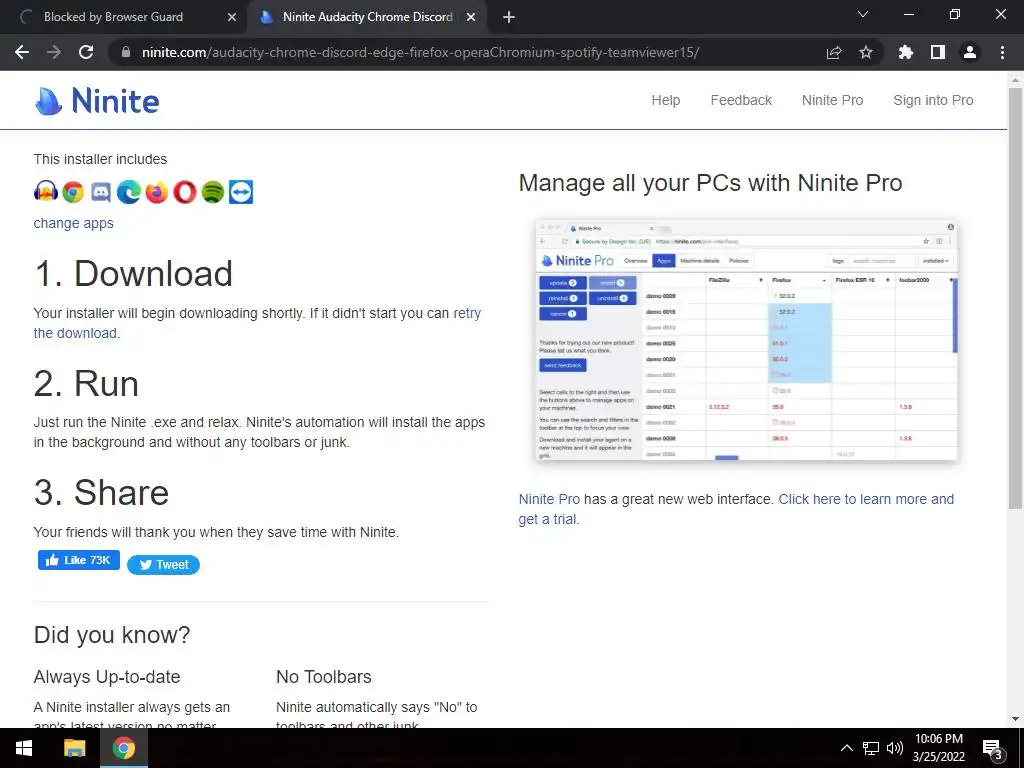Bookmark this page with the star icon

pyautogui.click(x=866, y=52)
